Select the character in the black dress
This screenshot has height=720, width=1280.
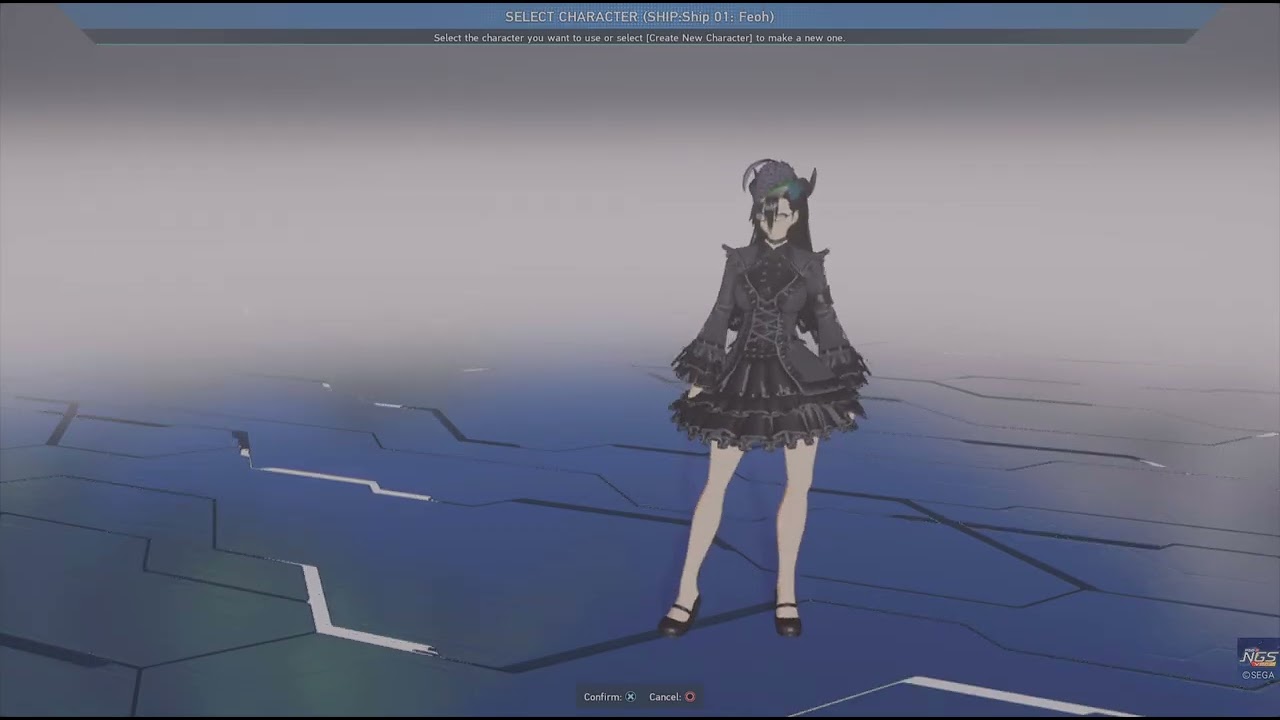pyautogui.click(x=768, y=400)
